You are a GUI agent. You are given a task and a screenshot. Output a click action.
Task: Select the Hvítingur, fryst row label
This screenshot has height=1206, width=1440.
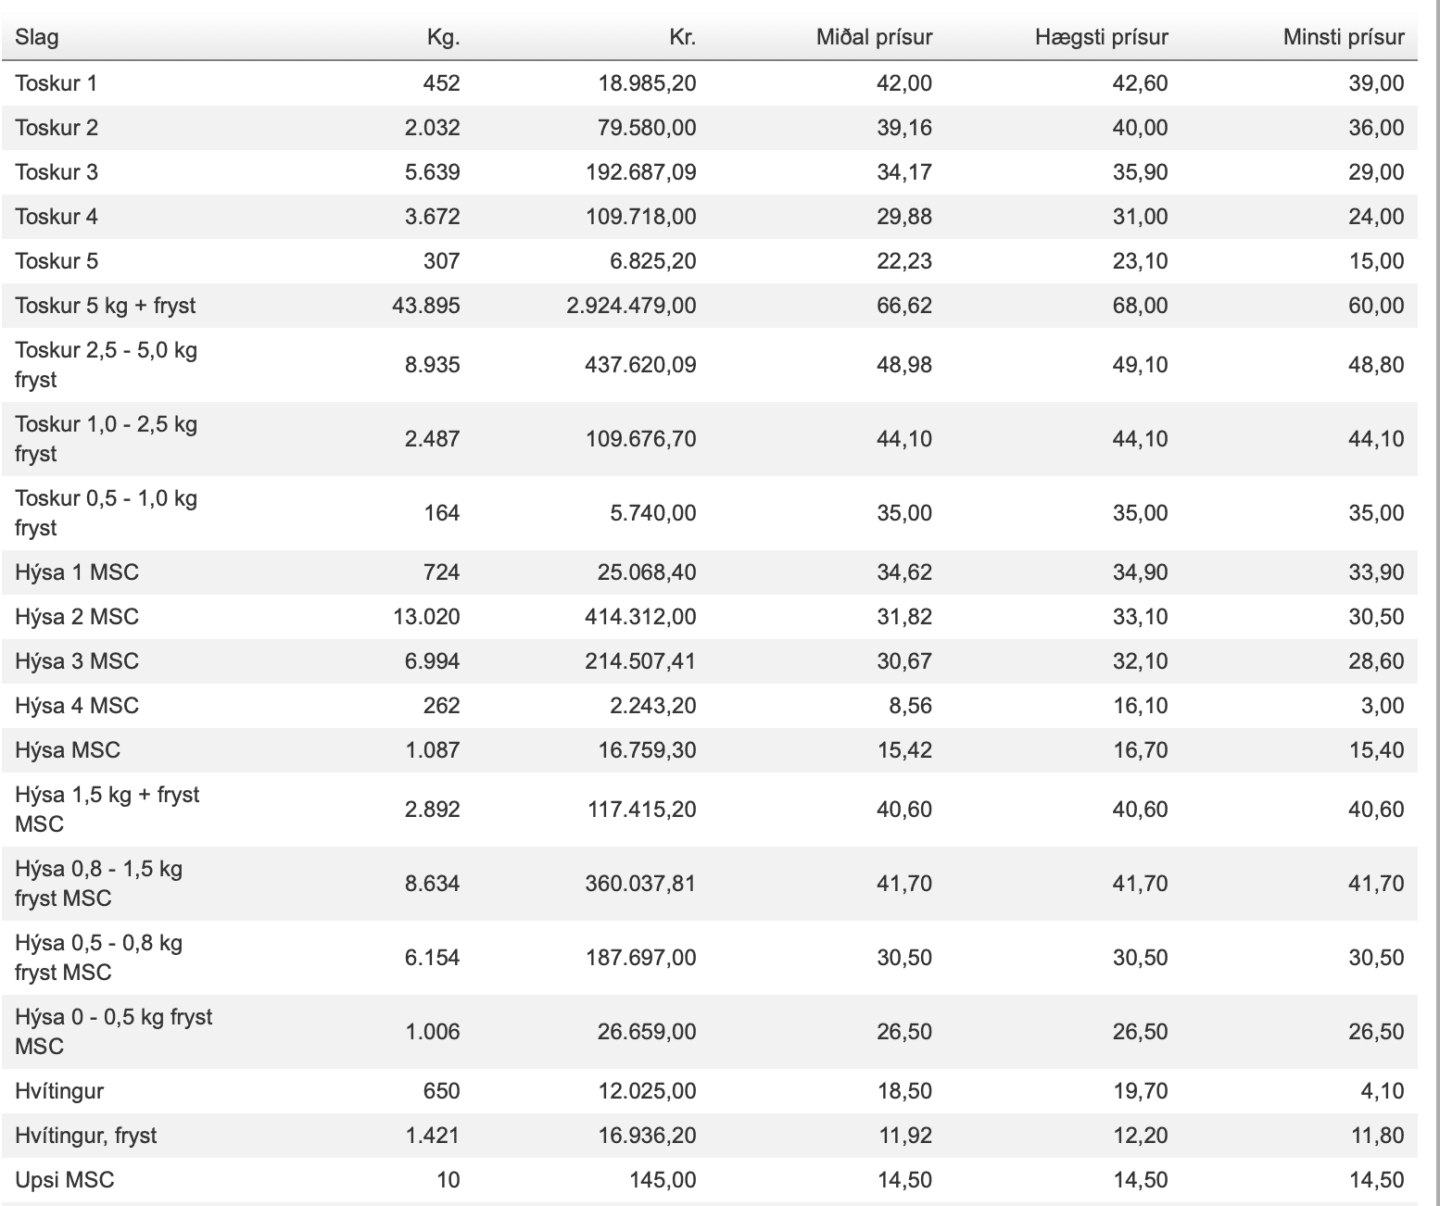[86, 1135]
